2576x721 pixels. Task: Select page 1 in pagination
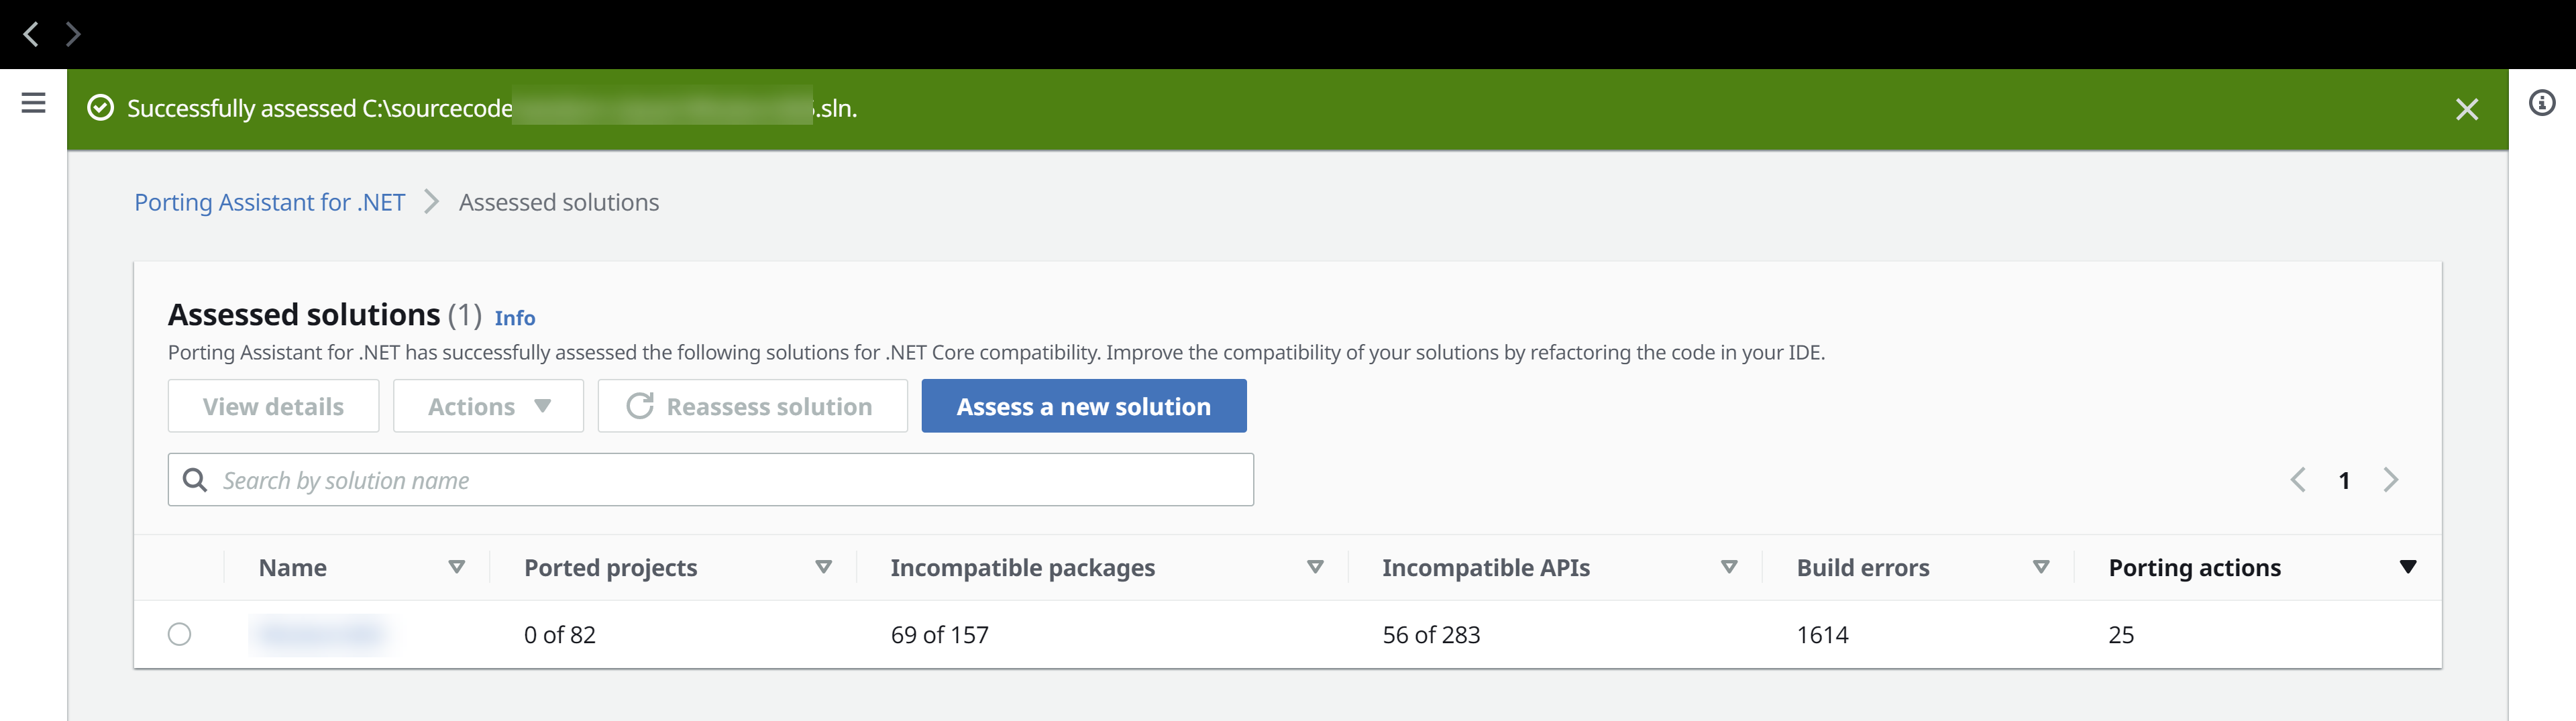tap(2344, 481)
